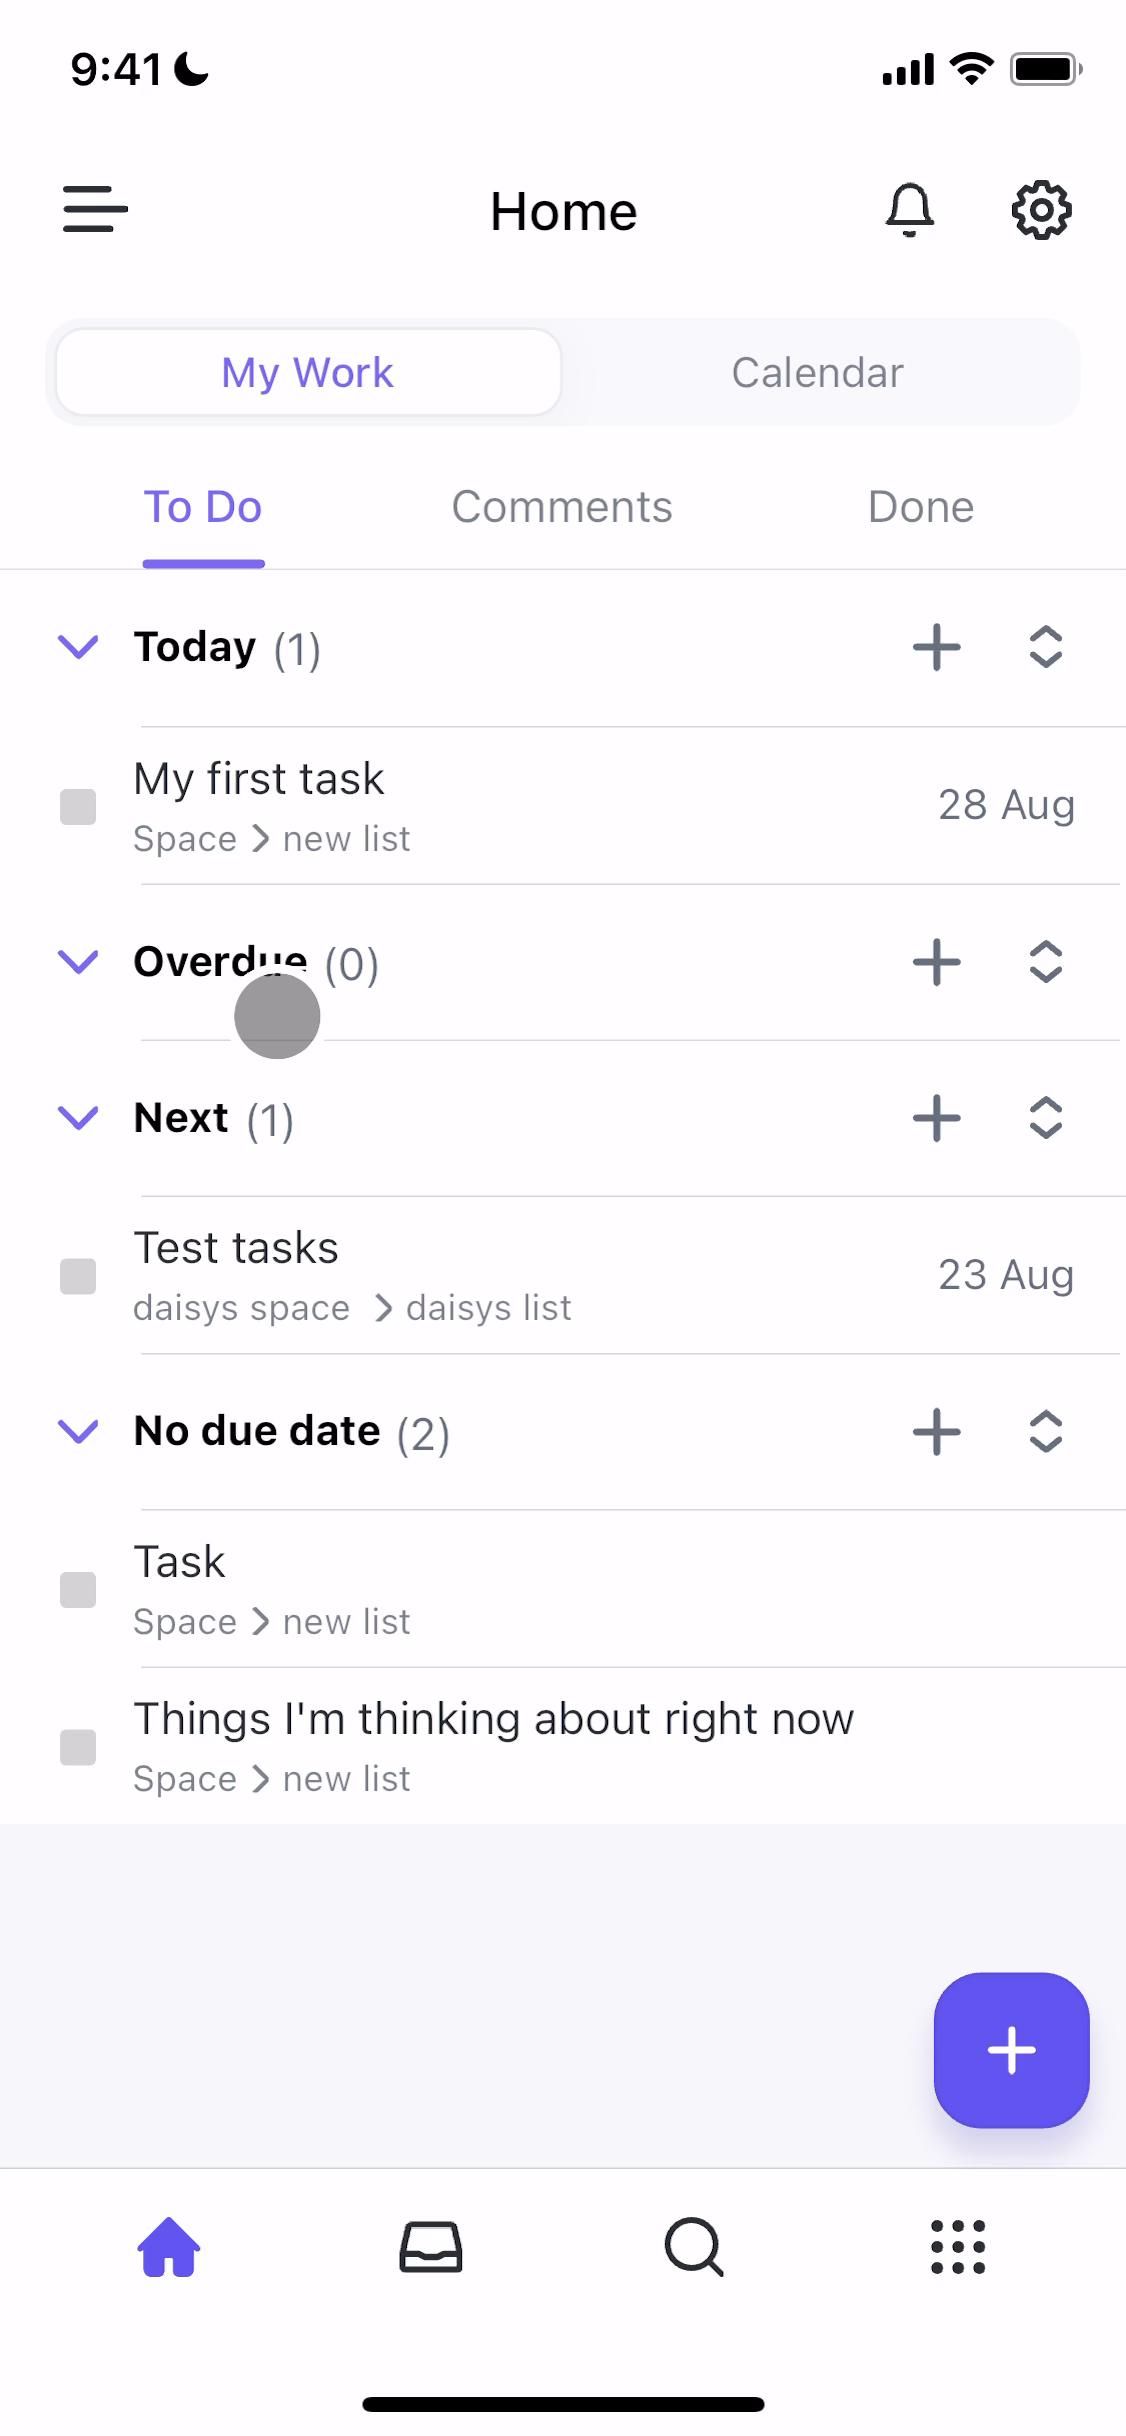
Task: Tap the purple floating add button
Action: (x=1011, y=2050)
